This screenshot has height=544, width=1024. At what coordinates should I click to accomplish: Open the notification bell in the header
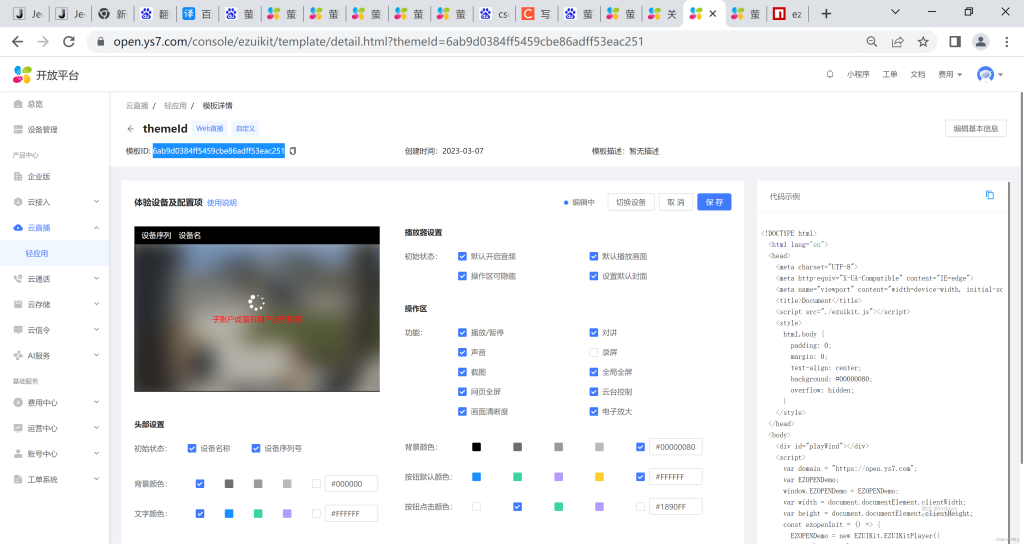[x=829, y=74]
